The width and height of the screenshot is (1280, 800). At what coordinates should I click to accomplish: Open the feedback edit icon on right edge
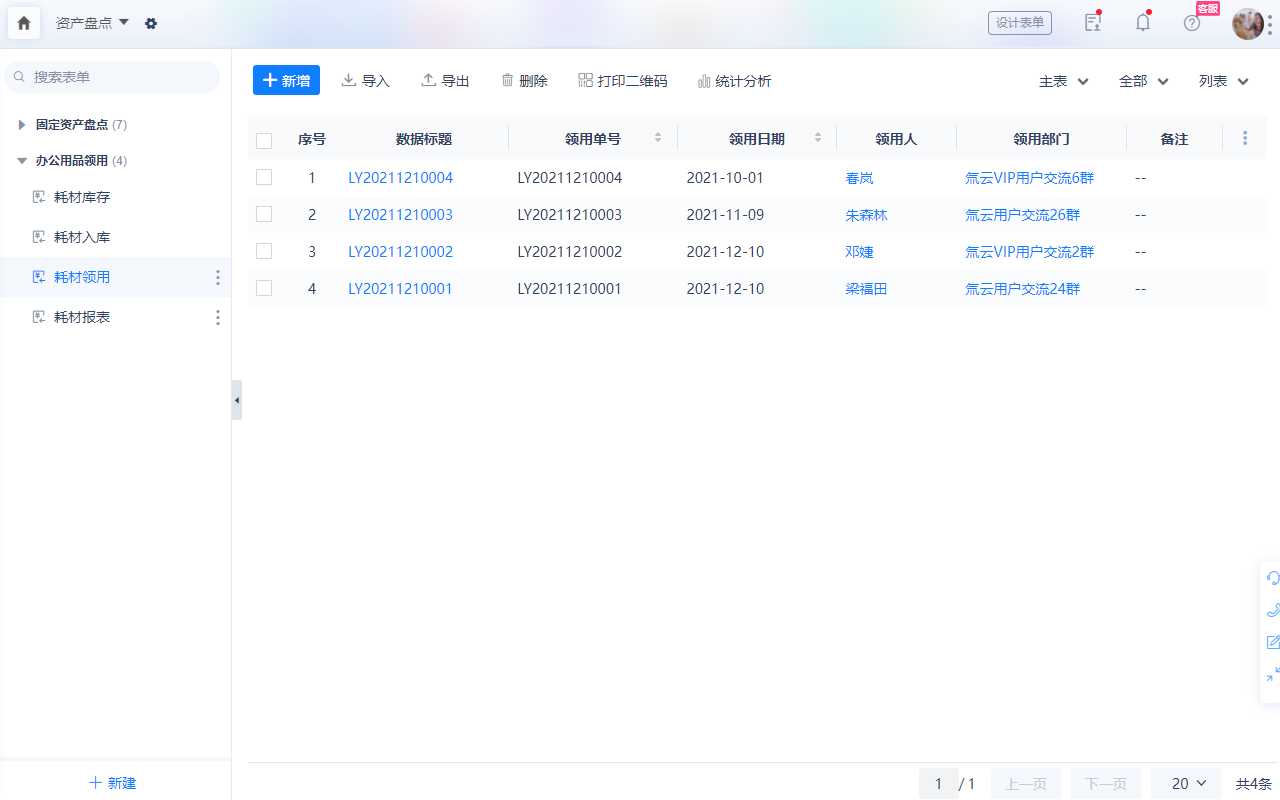pyautogui.click(x=1273, y=642)
